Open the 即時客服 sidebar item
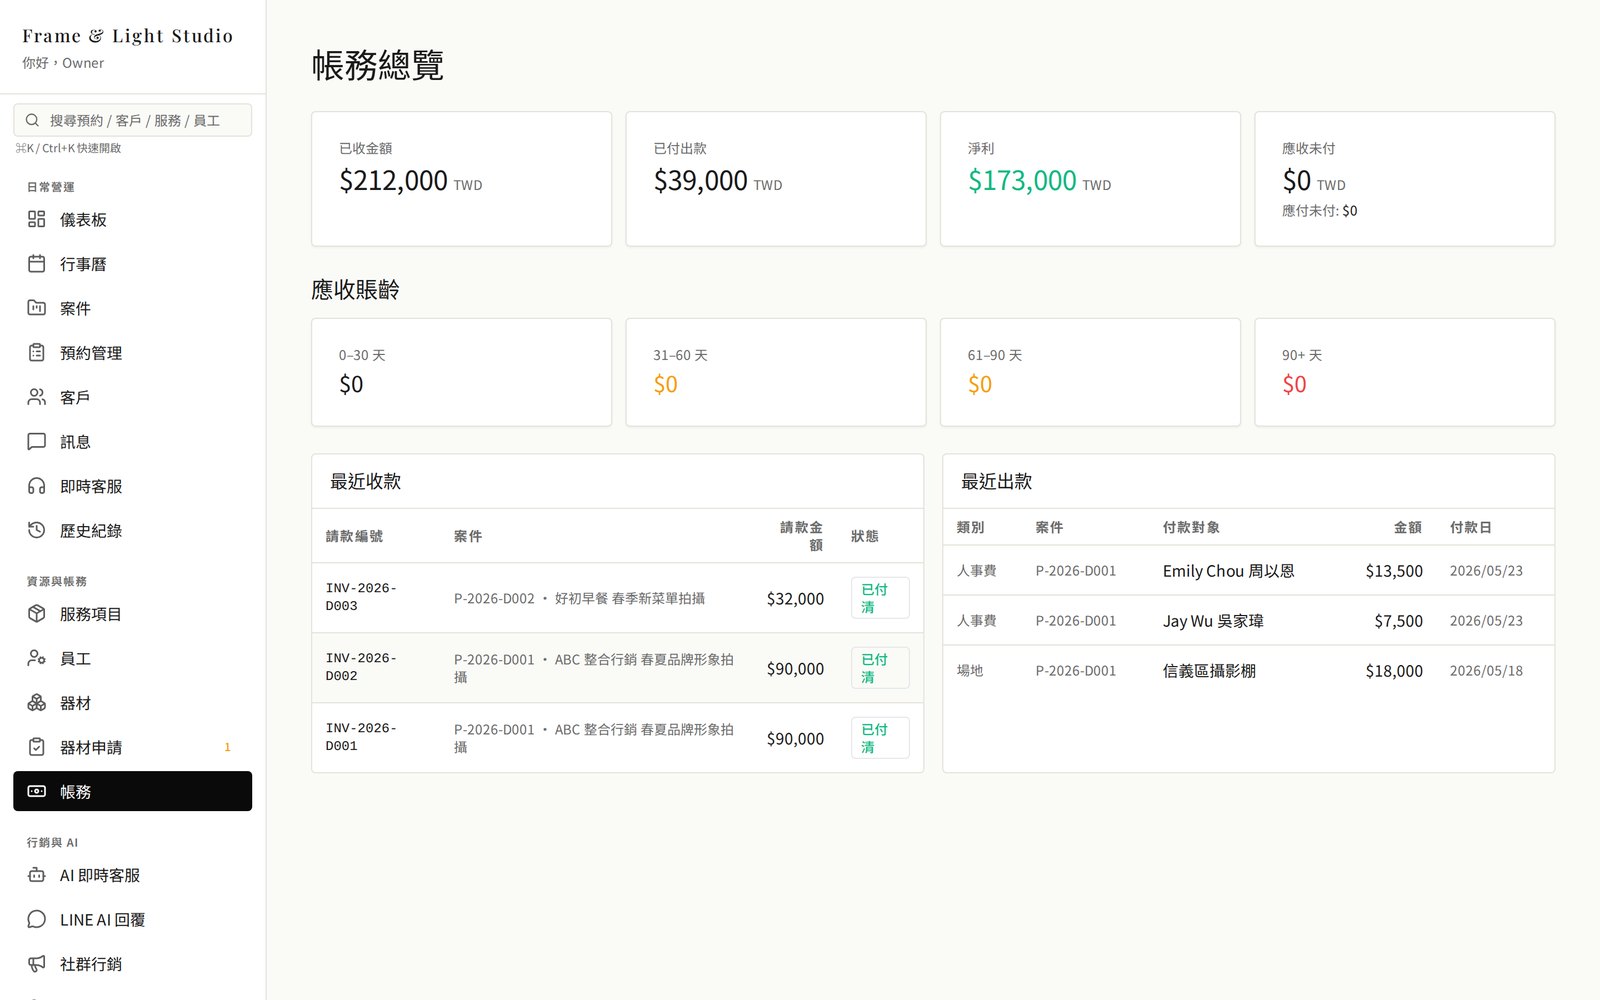1600x1000 pixels. point(132,486)
